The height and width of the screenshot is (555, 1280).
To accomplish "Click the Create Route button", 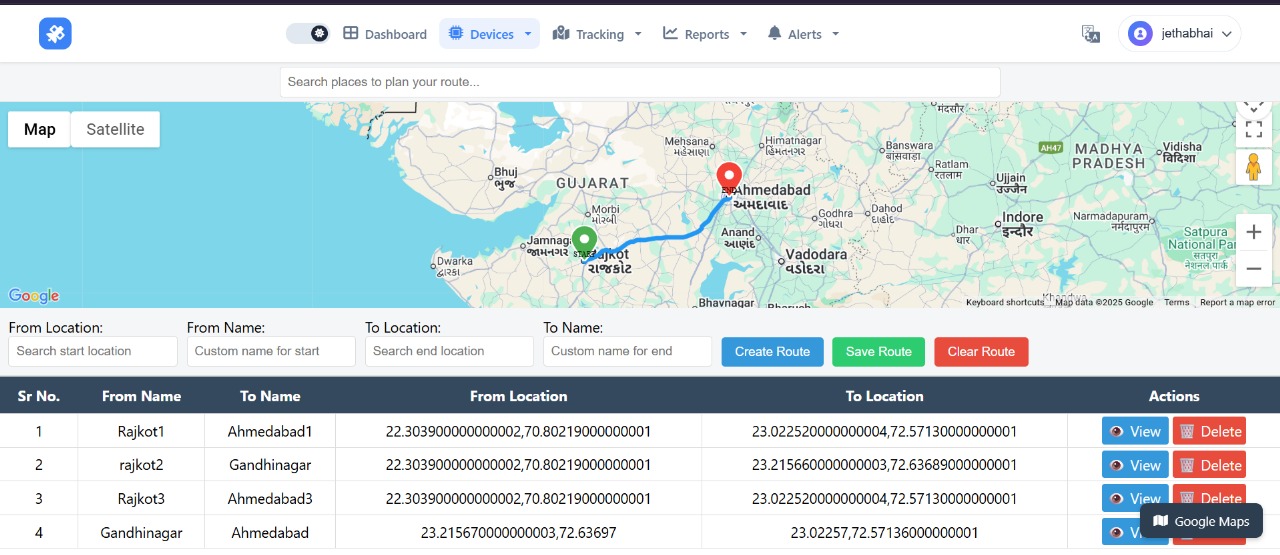I will 772,352.
